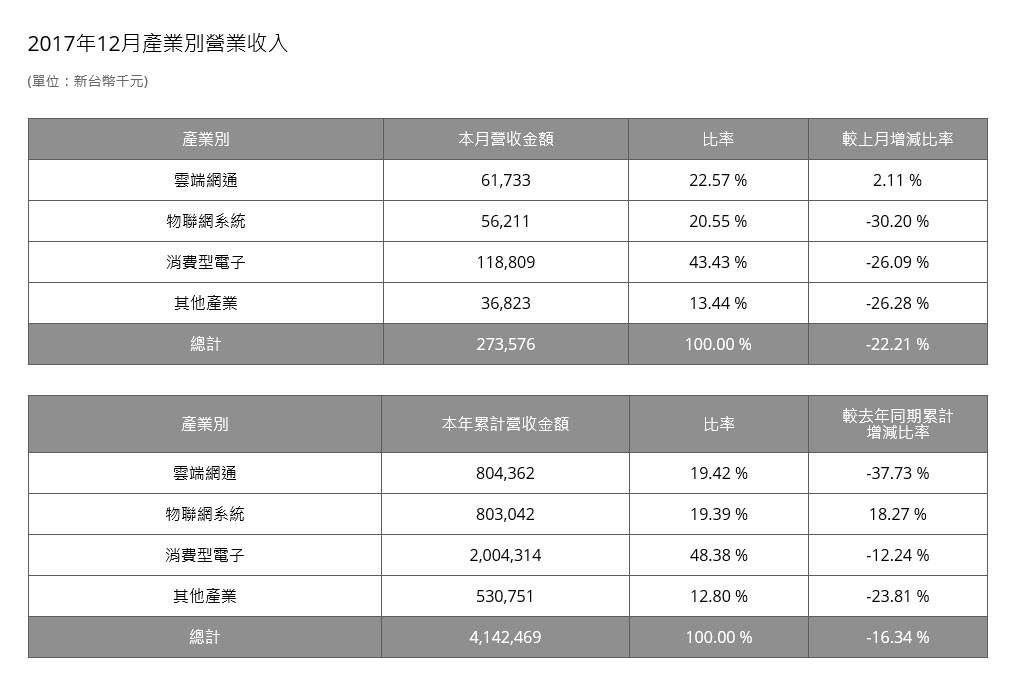The image size is (1016, 678).
Task: Click the 48.38 % cumulative ratio cell
Action: click(718, 555)
